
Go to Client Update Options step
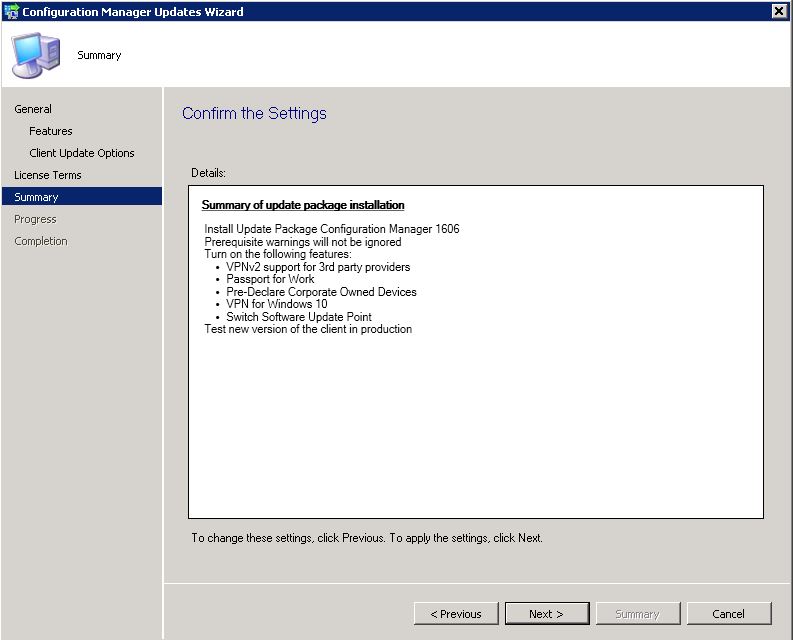pos(82,153)
